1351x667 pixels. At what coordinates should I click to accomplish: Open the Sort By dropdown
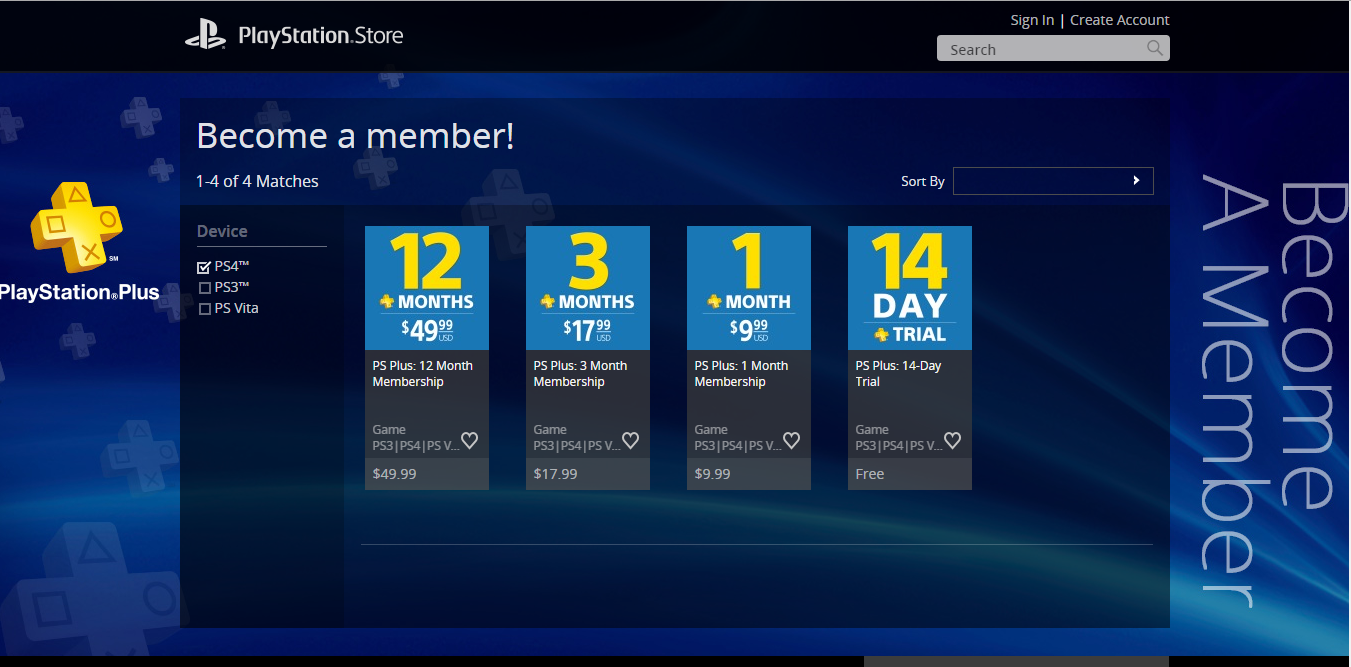(1053, 181)
